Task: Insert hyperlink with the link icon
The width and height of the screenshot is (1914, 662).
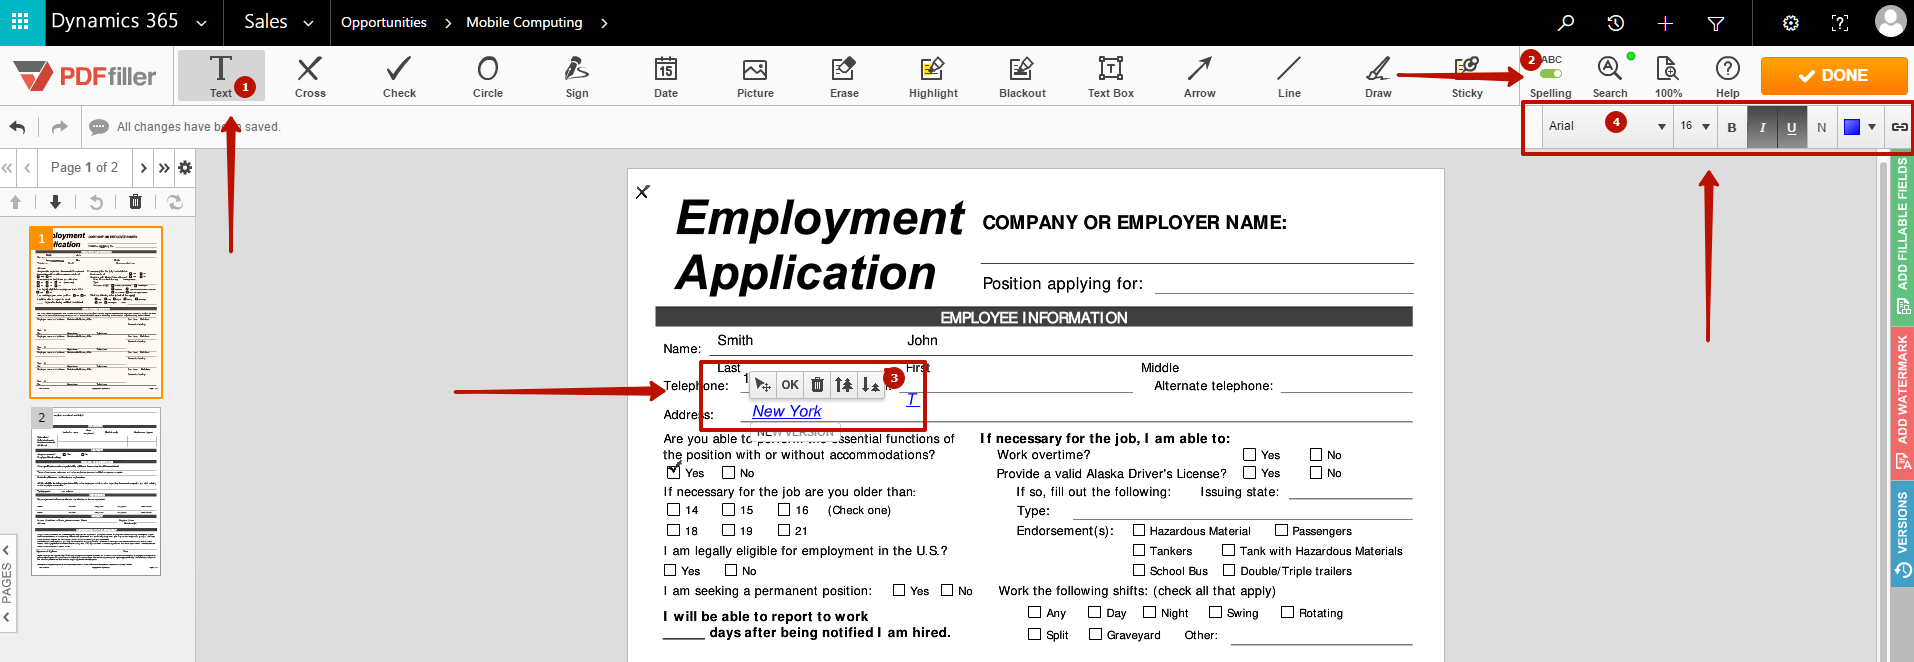Action: tap(1899, 127)
